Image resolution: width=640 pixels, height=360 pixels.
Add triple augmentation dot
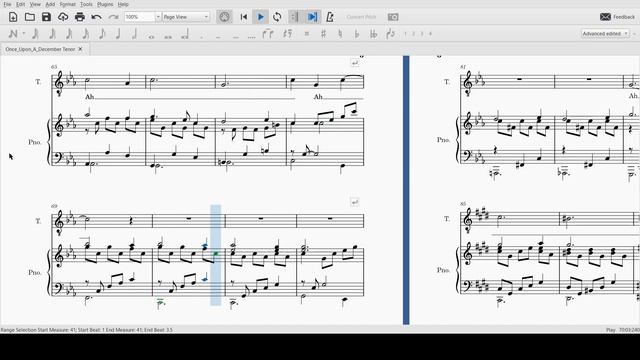[x=235, y=37]
